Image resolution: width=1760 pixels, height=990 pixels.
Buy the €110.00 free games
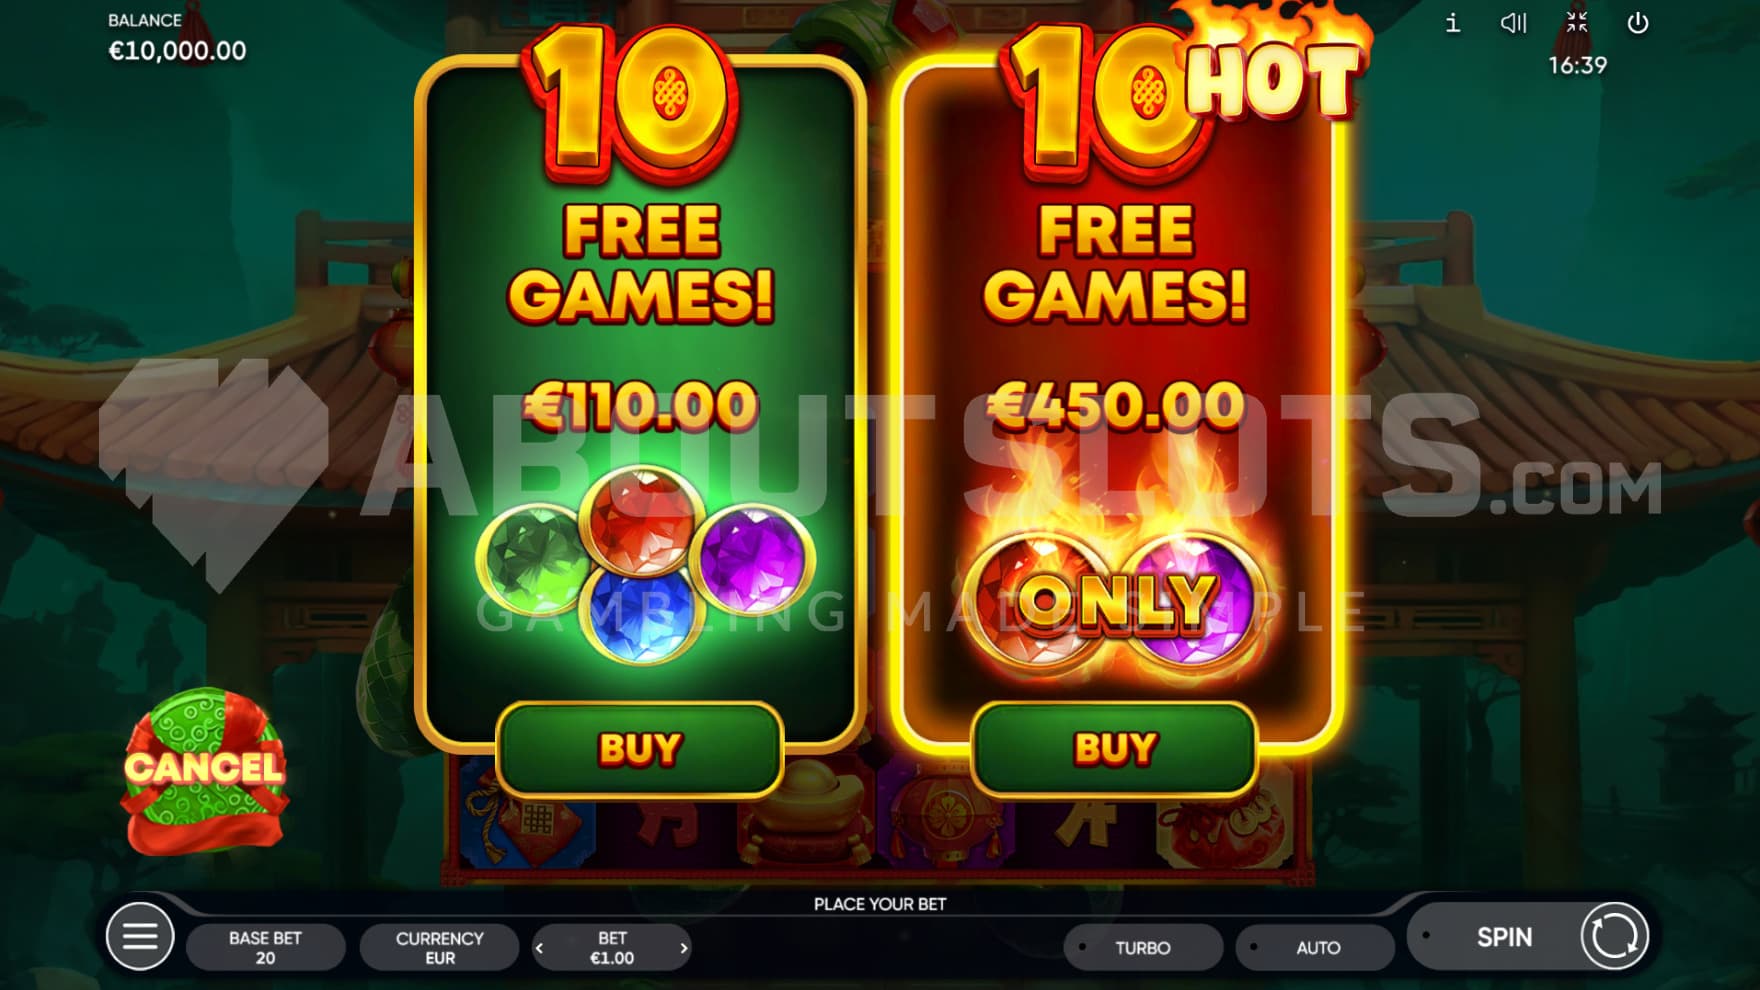640,749
